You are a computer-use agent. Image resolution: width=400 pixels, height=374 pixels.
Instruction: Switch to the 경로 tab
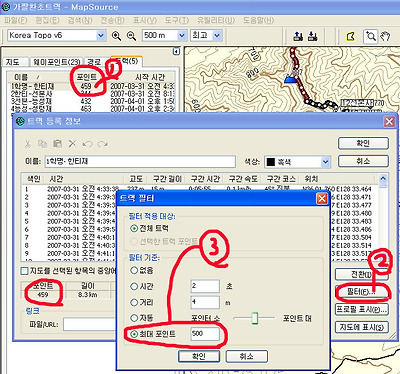tap(94, 62)
